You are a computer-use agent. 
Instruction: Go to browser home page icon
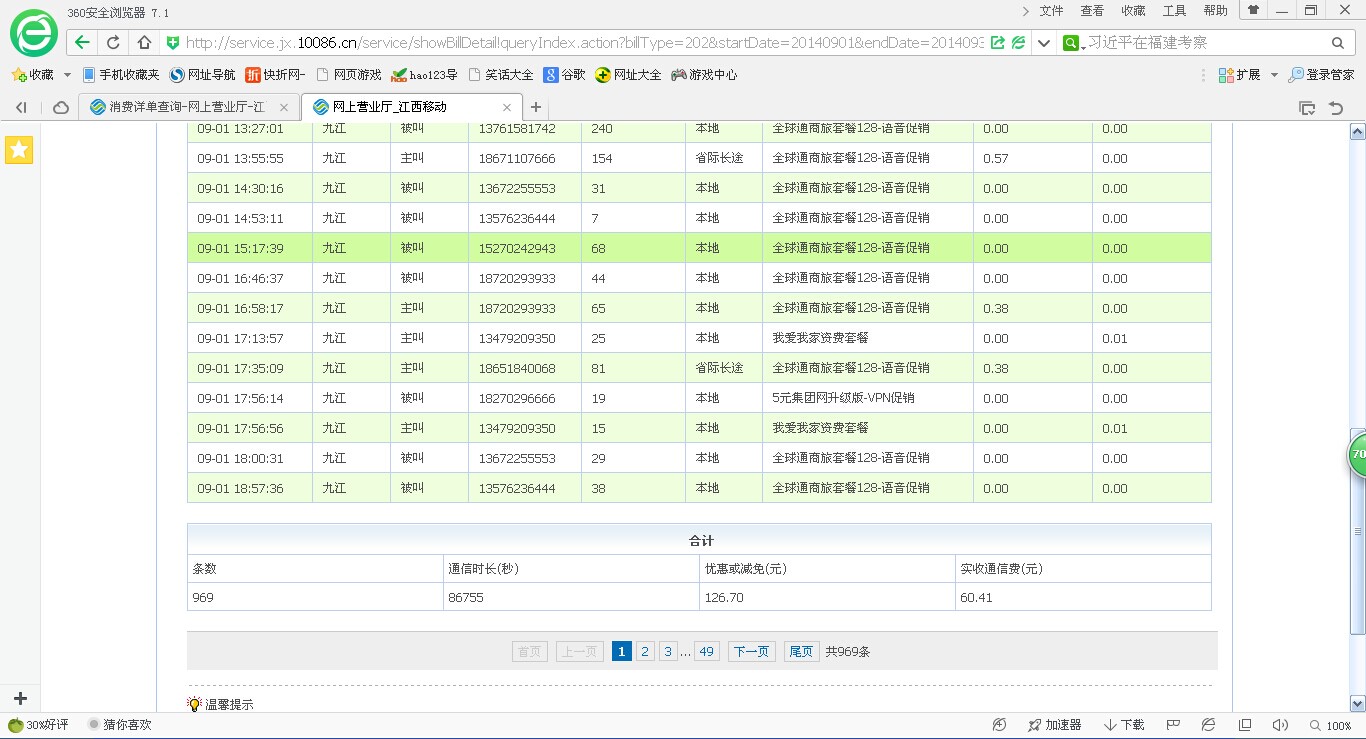[144, 42]
